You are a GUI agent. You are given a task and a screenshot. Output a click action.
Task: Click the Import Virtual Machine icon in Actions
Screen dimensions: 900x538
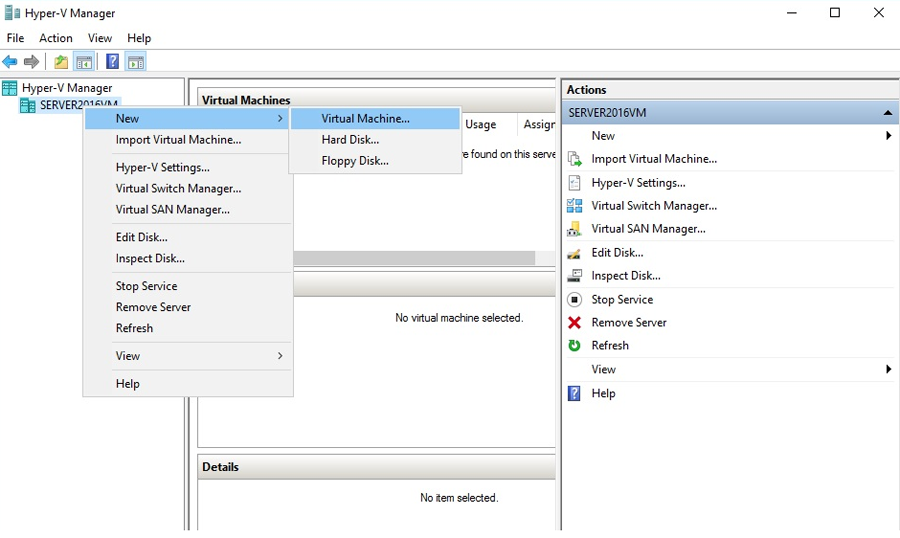click(575, 159)
